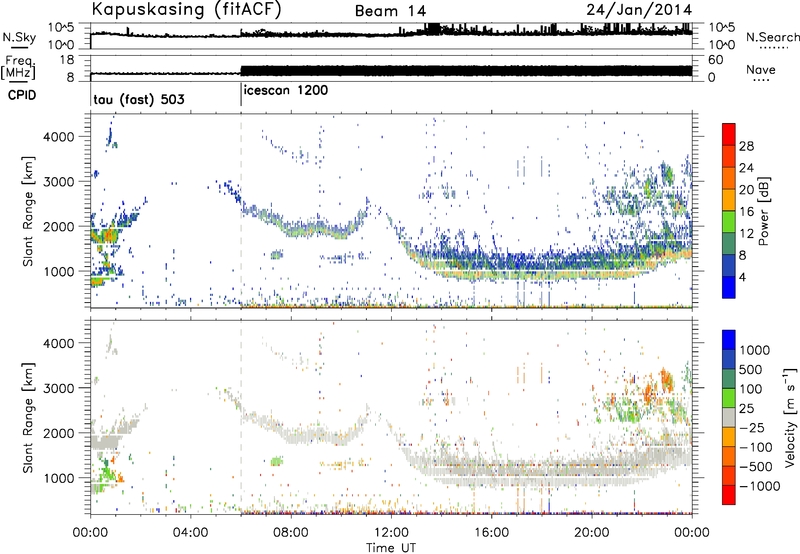This screenshot has height=554, width=800.
Task: Click the '4' tick on the Power colorbar
Action: point(742,277)
